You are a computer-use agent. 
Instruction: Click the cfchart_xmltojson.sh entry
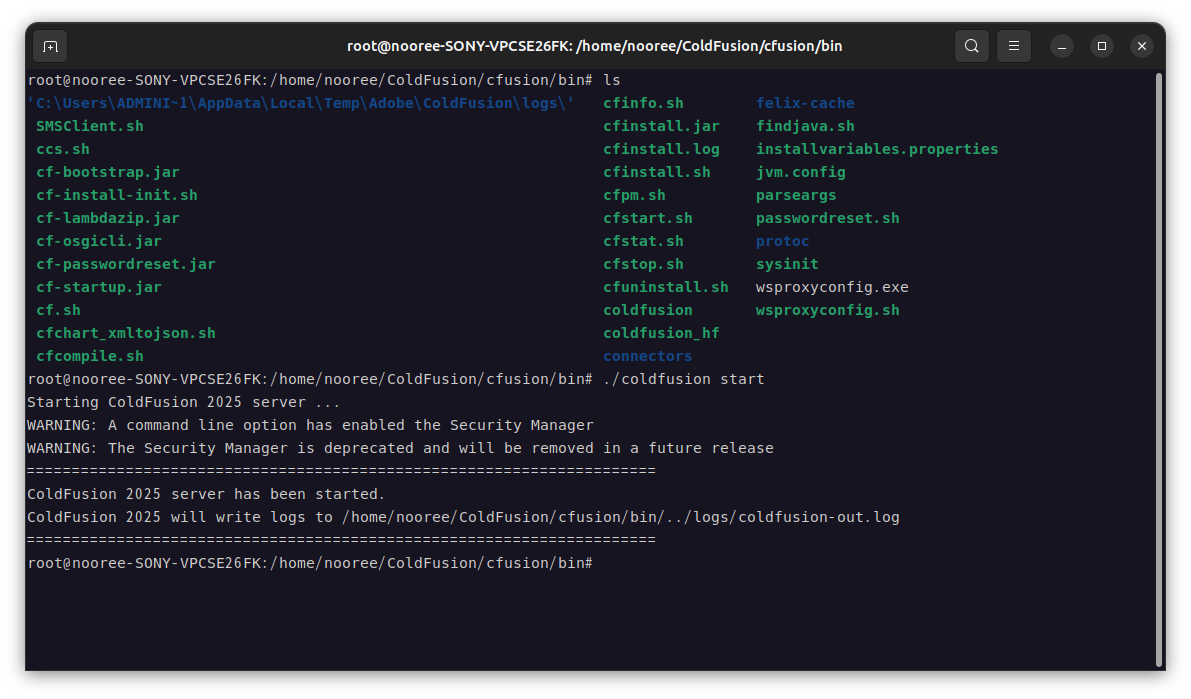point(126,333)
